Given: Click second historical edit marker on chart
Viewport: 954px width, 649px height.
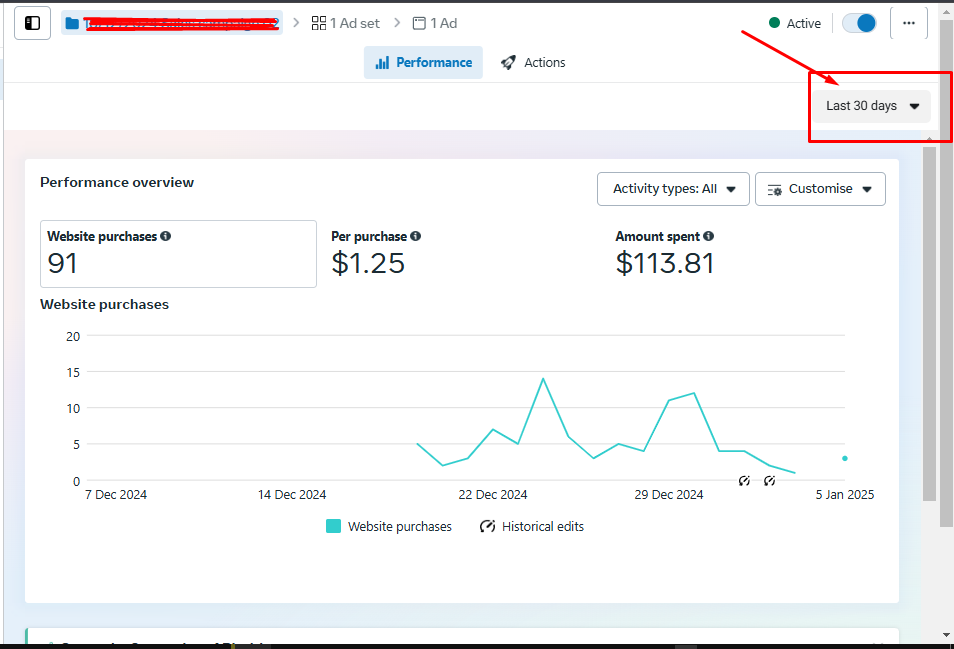Looking at the screenshot, I should coord(769,481).
